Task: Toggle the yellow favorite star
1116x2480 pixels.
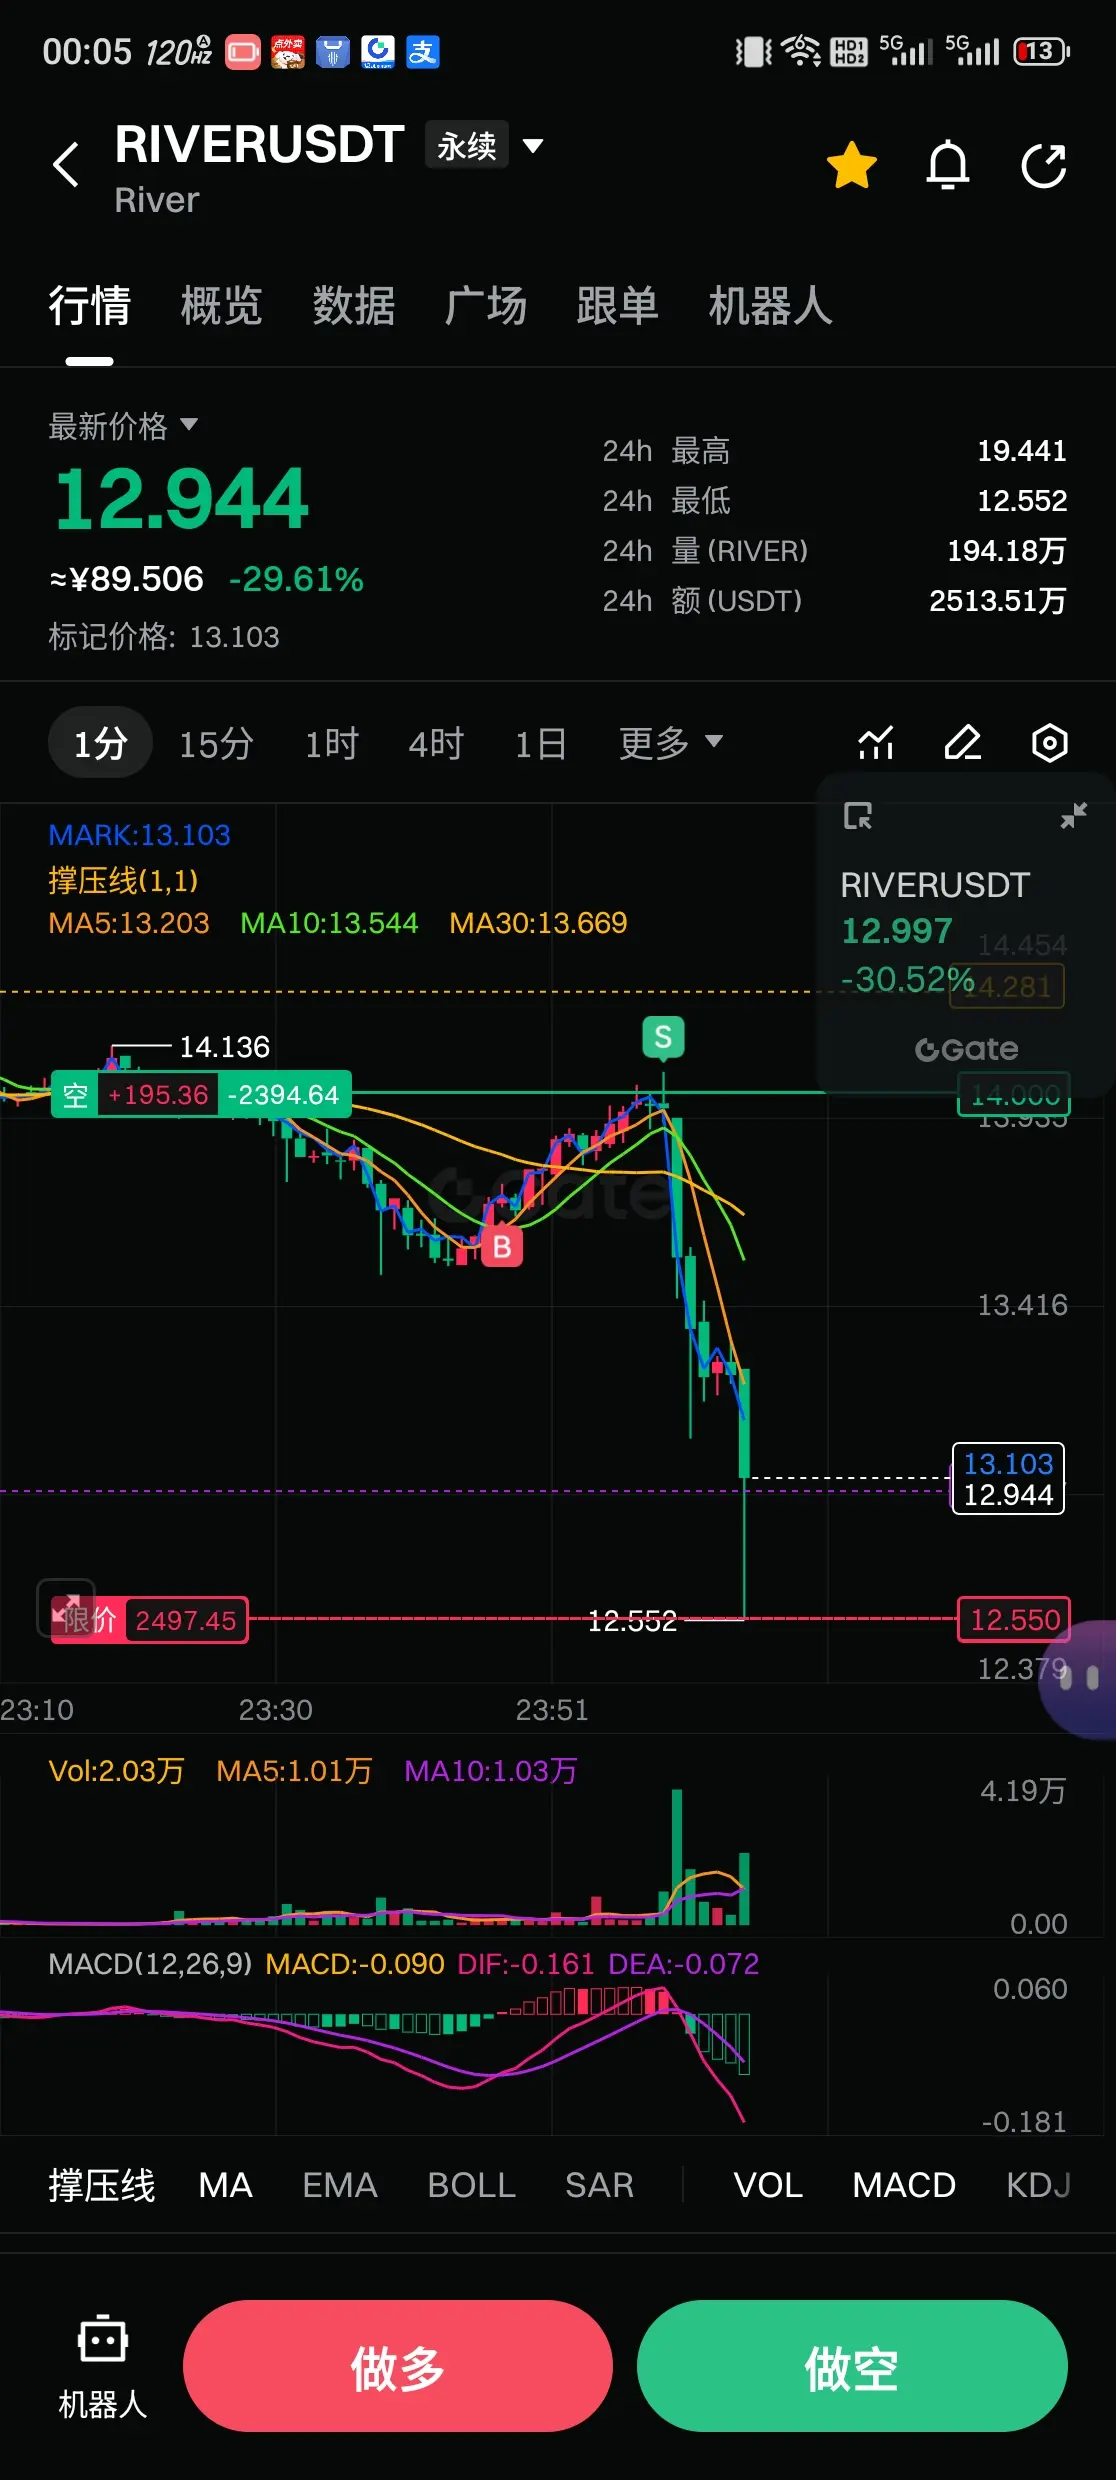Action: [852, 165]
